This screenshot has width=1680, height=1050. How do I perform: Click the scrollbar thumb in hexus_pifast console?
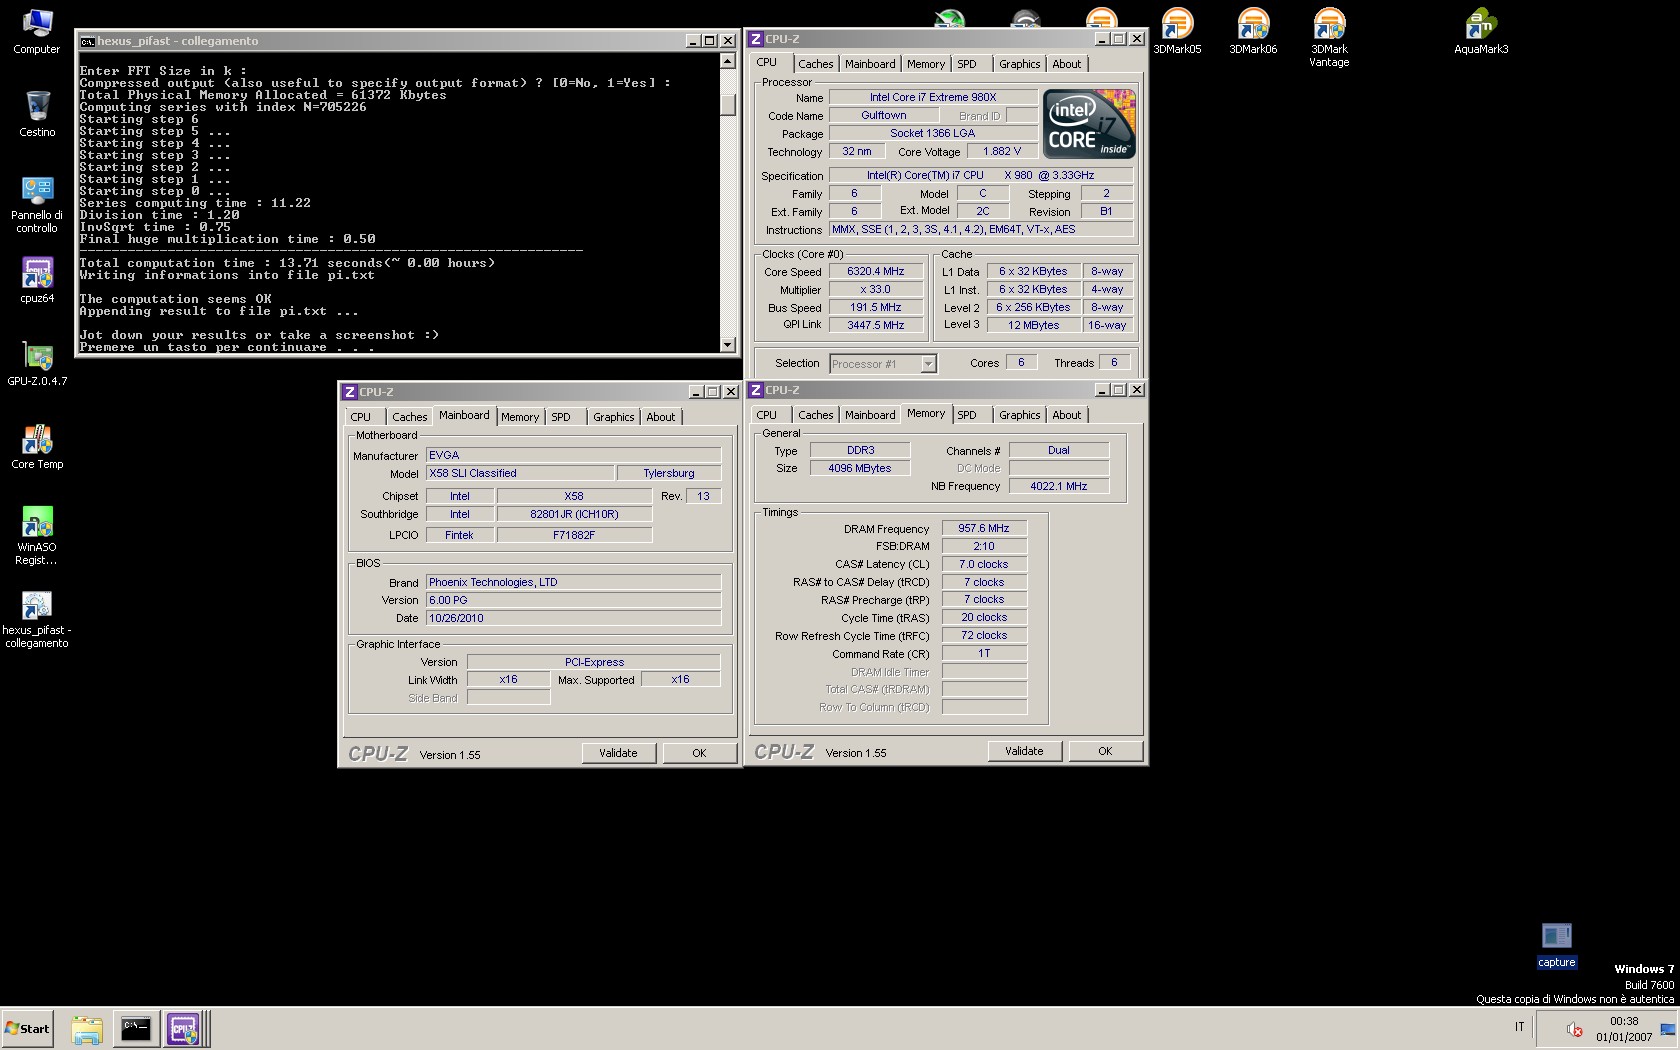click(x=728, y=104)
